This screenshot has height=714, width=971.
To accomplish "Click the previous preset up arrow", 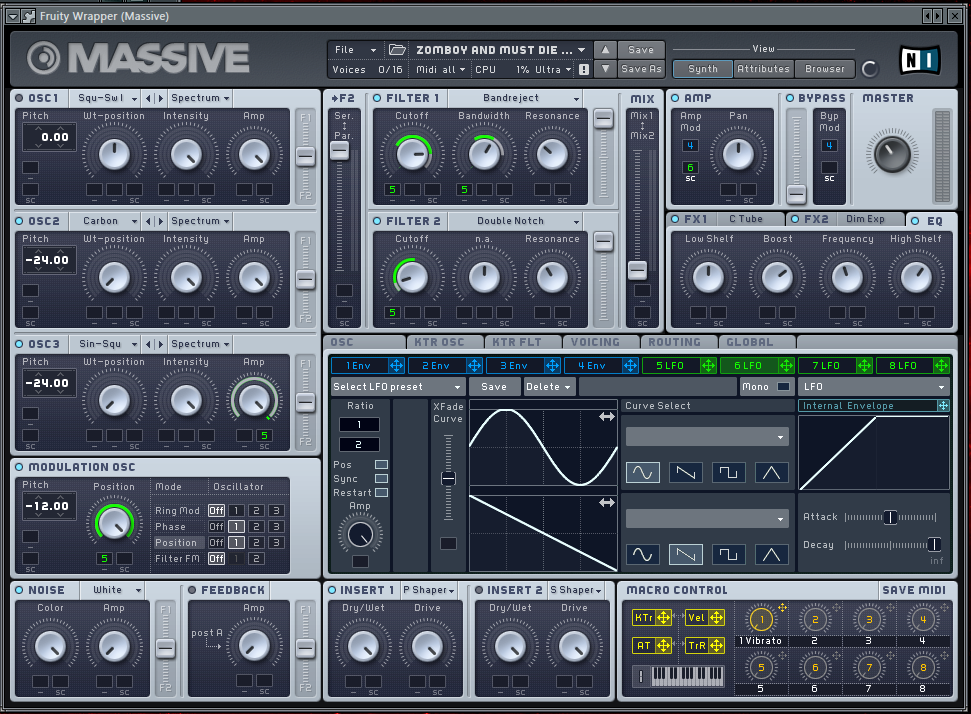I will [605, 50].
